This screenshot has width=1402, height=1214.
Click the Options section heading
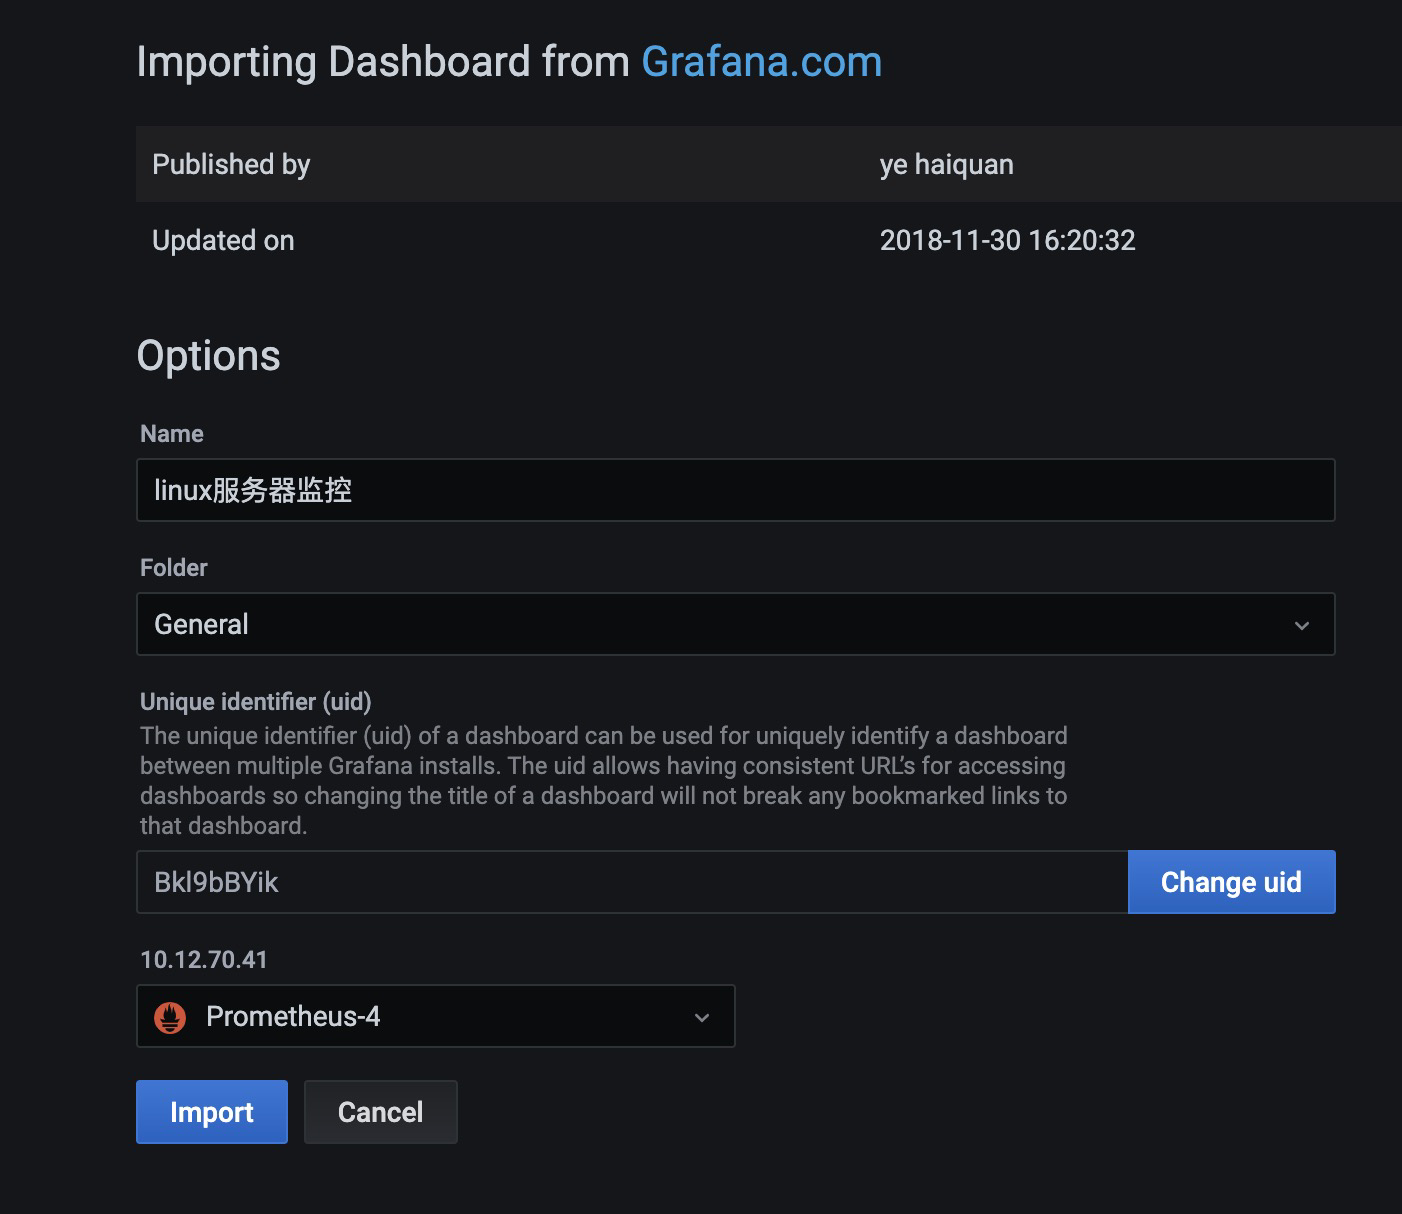(x=208, y=356)
